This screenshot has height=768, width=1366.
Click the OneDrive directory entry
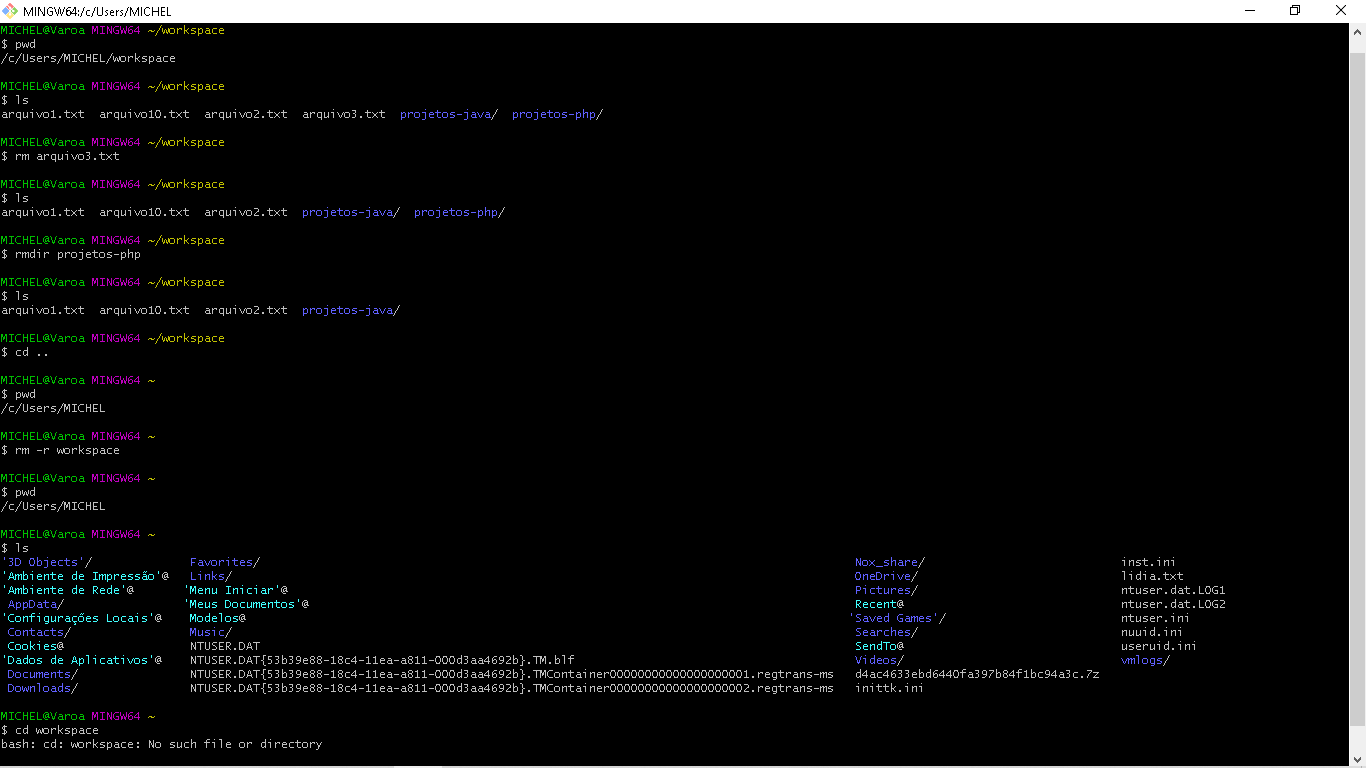886,576
